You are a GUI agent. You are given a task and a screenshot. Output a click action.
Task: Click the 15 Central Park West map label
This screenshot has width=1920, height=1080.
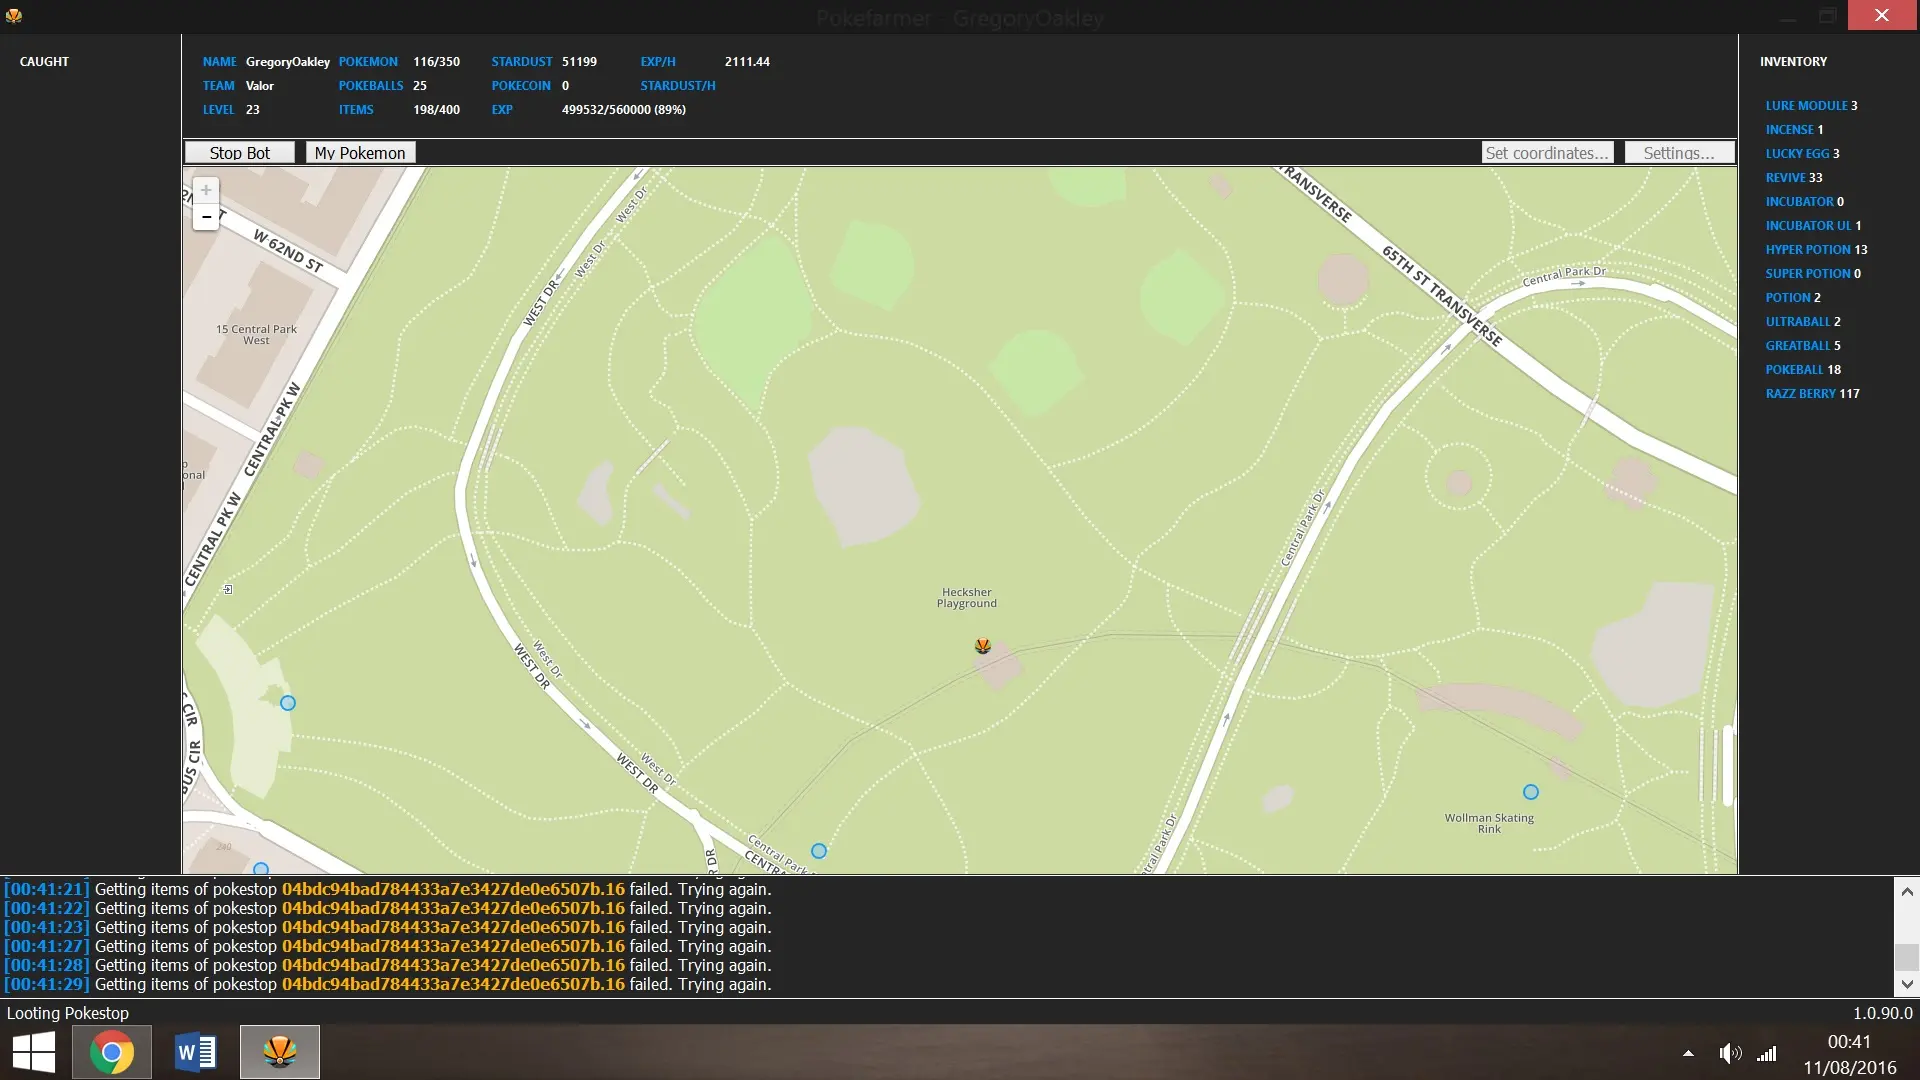pyautogui.click(x=256, y=335)
